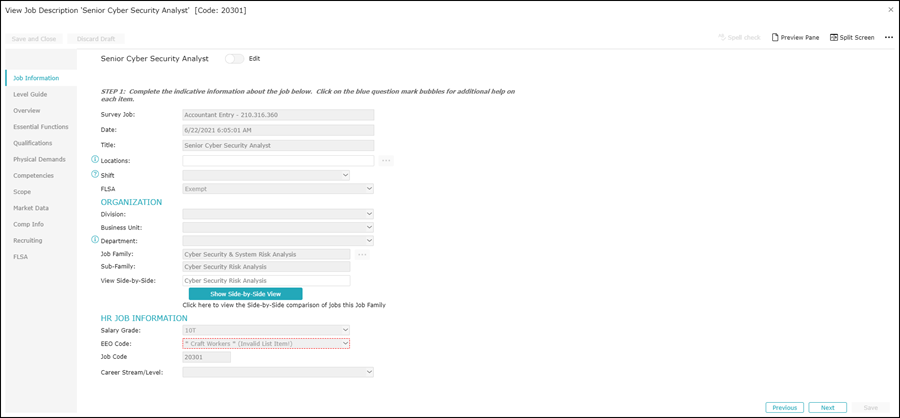Enable Split Screen view
The width and height of the screenshot is (900, 418).
(852, 37)
